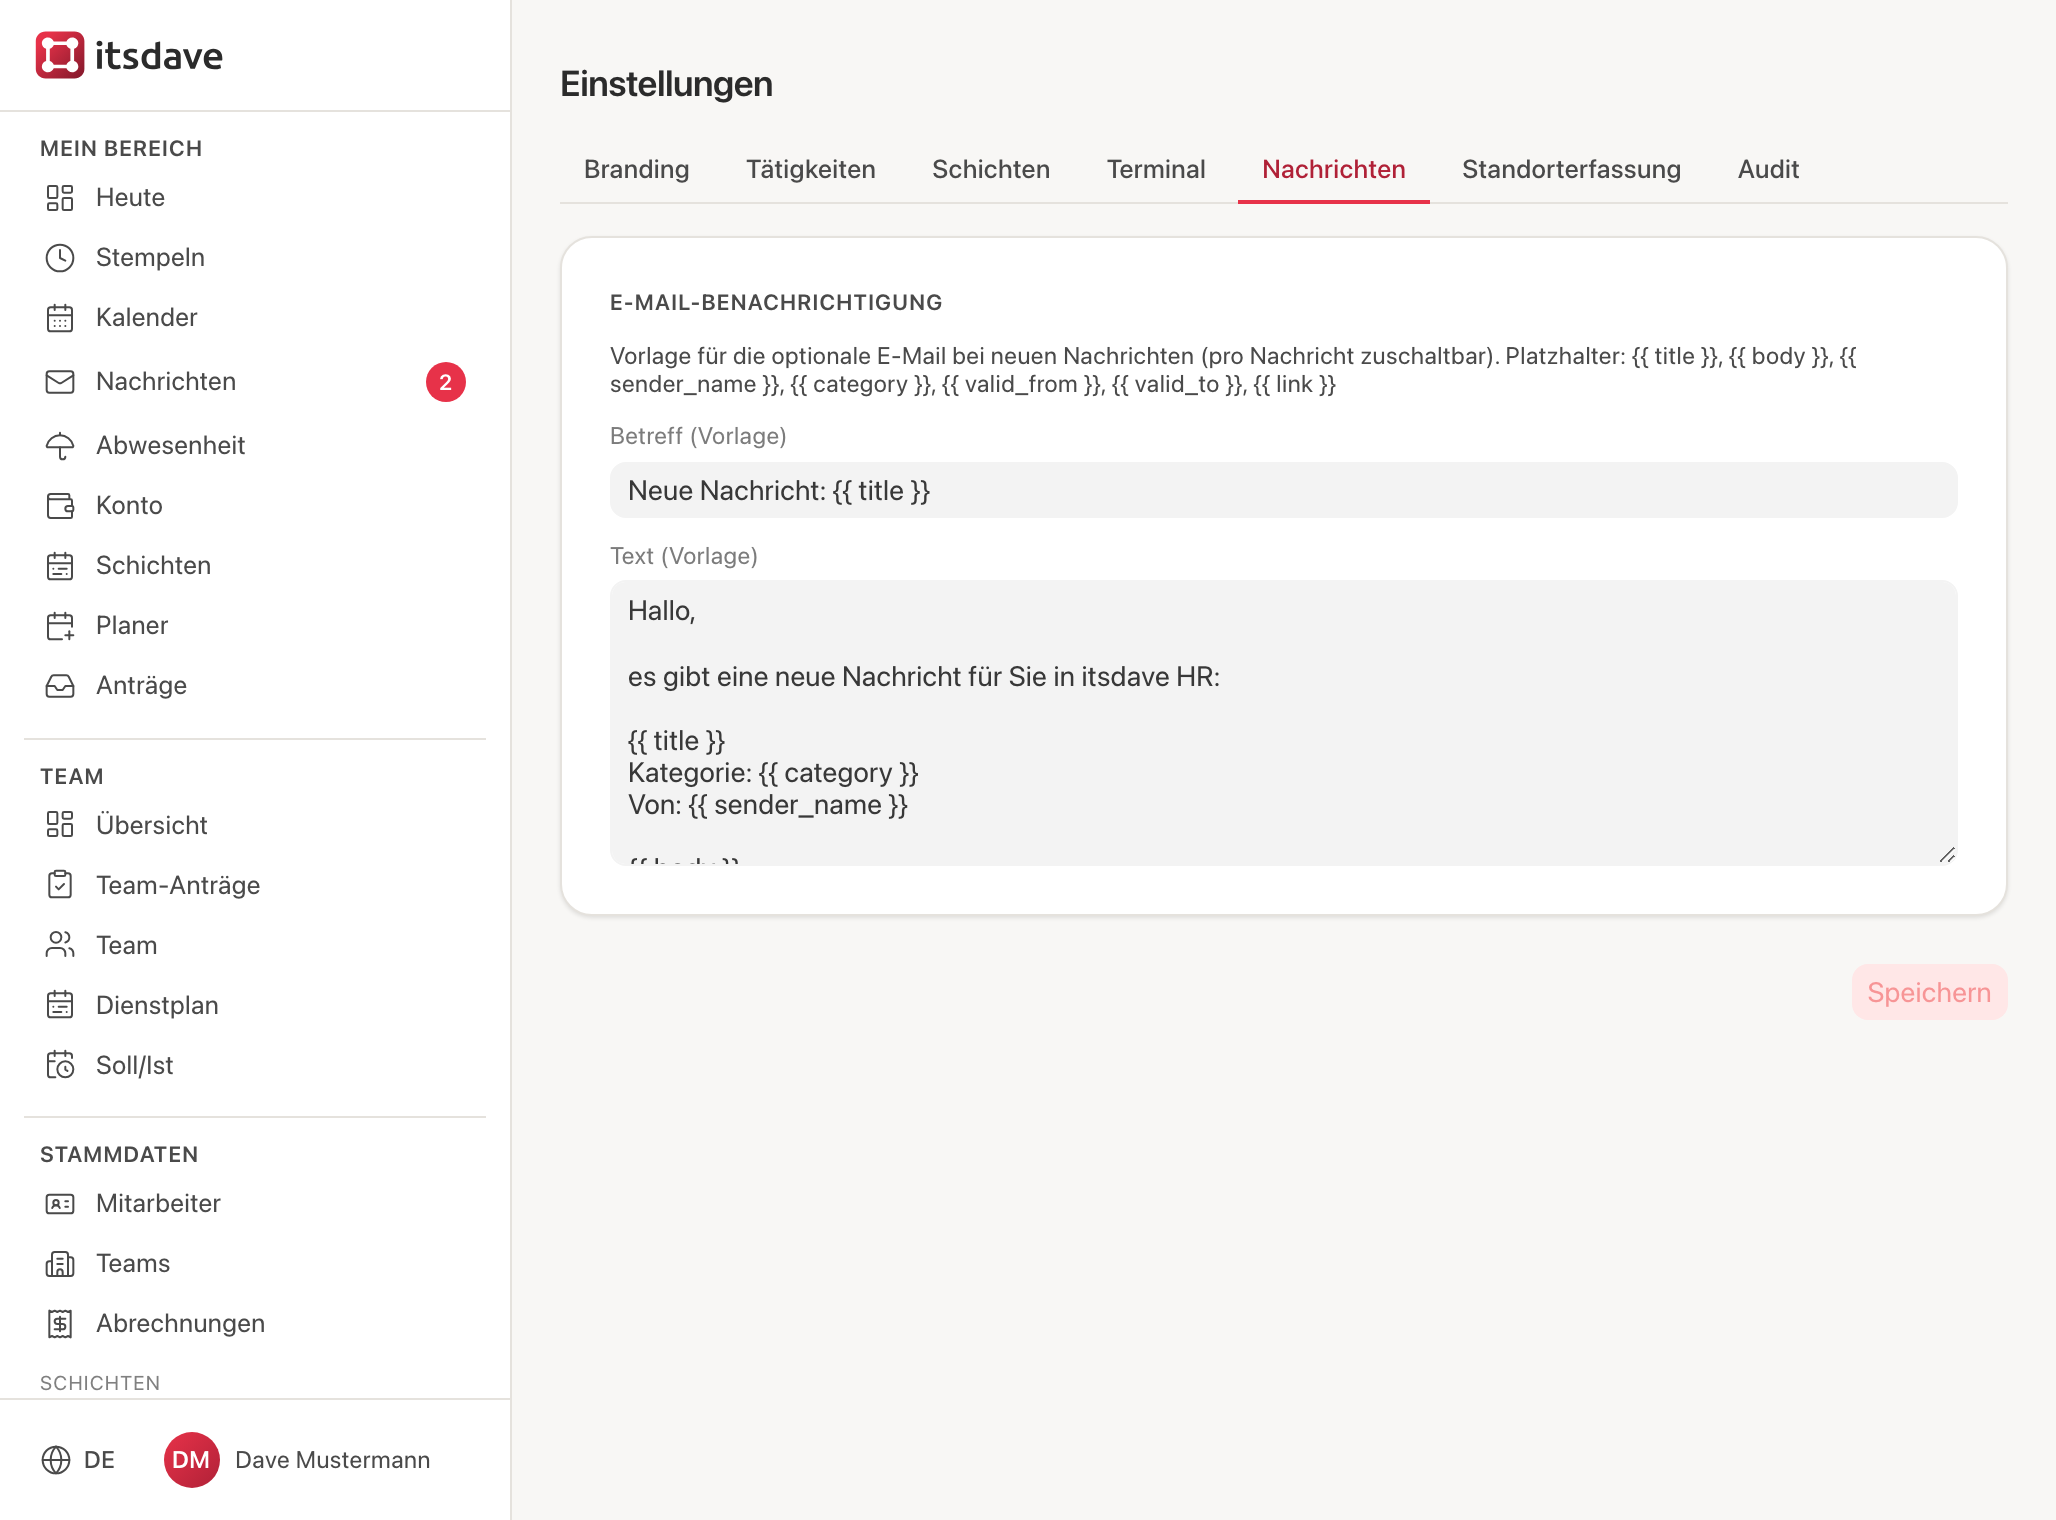Focus the Betreff (Vorlage) input field

[1283, 490]
